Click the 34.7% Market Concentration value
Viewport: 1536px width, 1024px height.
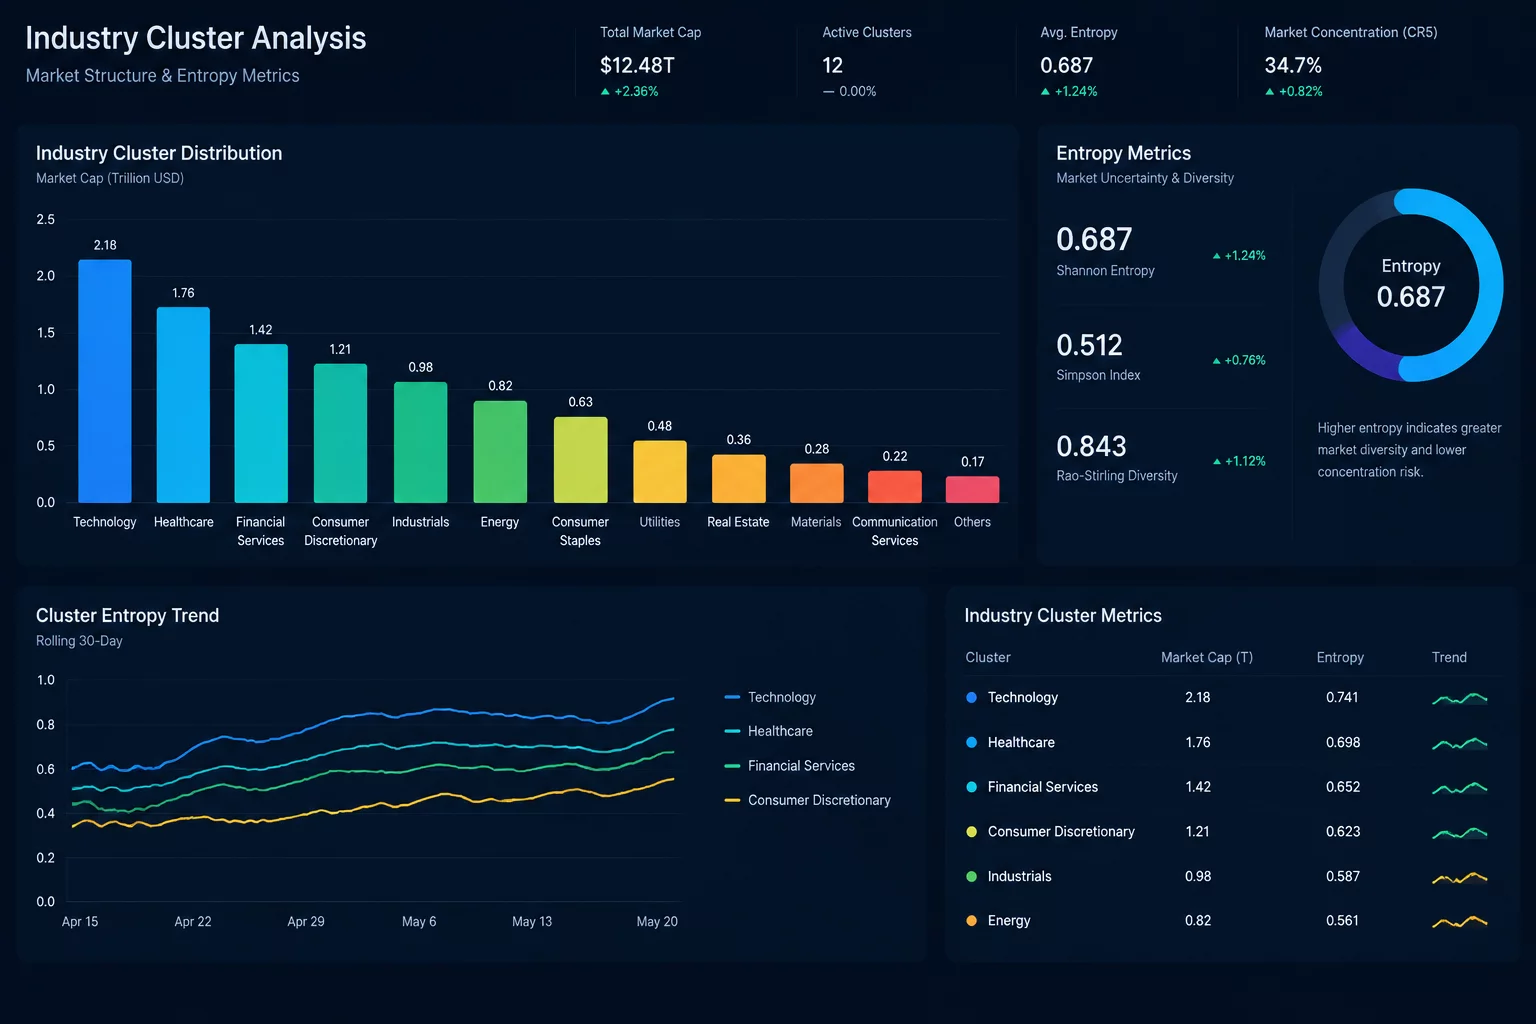pyautogui.click(x=1293, y=65)
